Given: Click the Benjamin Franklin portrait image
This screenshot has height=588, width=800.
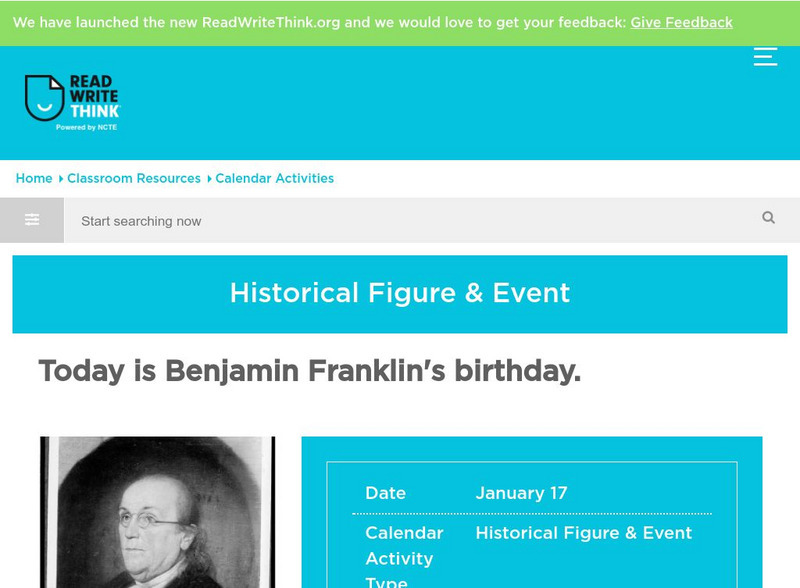Looking at the screenshot, I should tap(157, 512).
